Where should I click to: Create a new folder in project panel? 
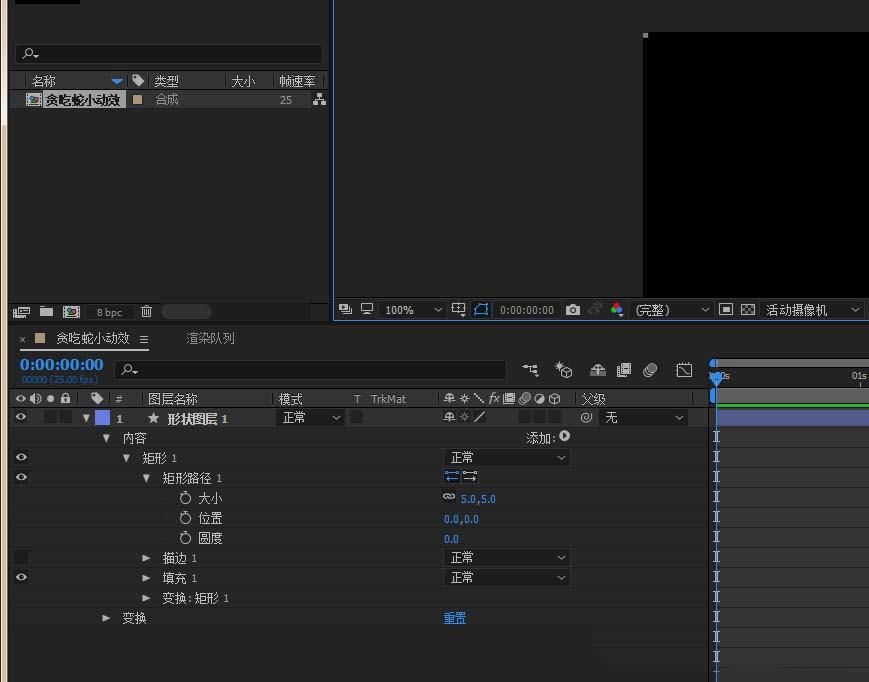click(46, 312)
